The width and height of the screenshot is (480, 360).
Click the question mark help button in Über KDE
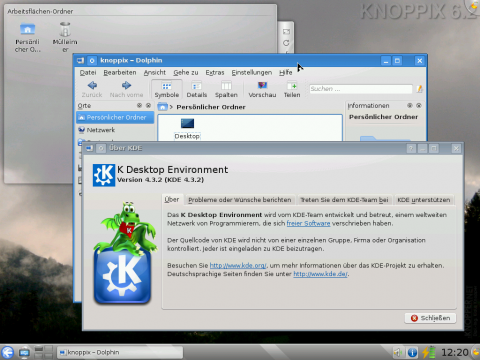(x=411, y=148)
